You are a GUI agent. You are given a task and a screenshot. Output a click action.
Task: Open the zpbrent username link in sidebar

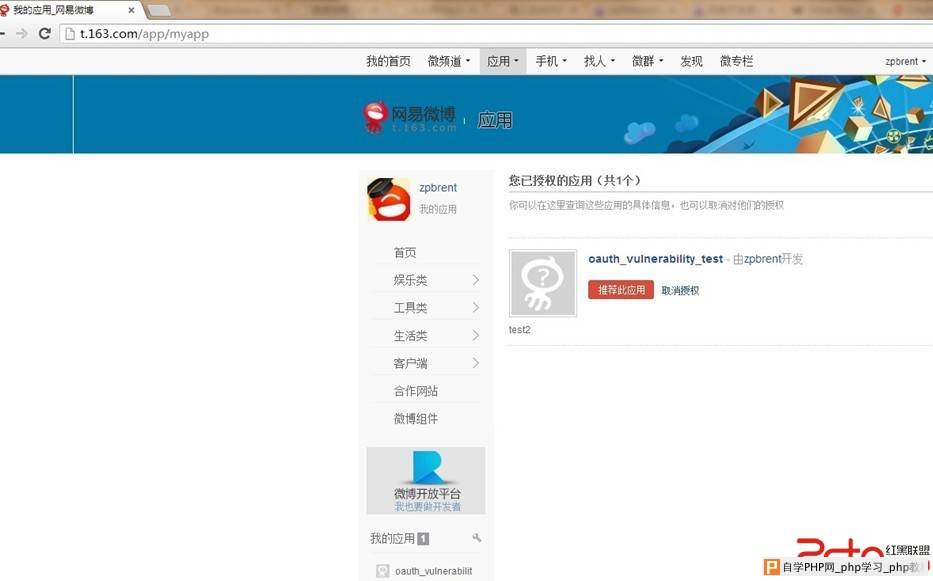coord(438,188)
